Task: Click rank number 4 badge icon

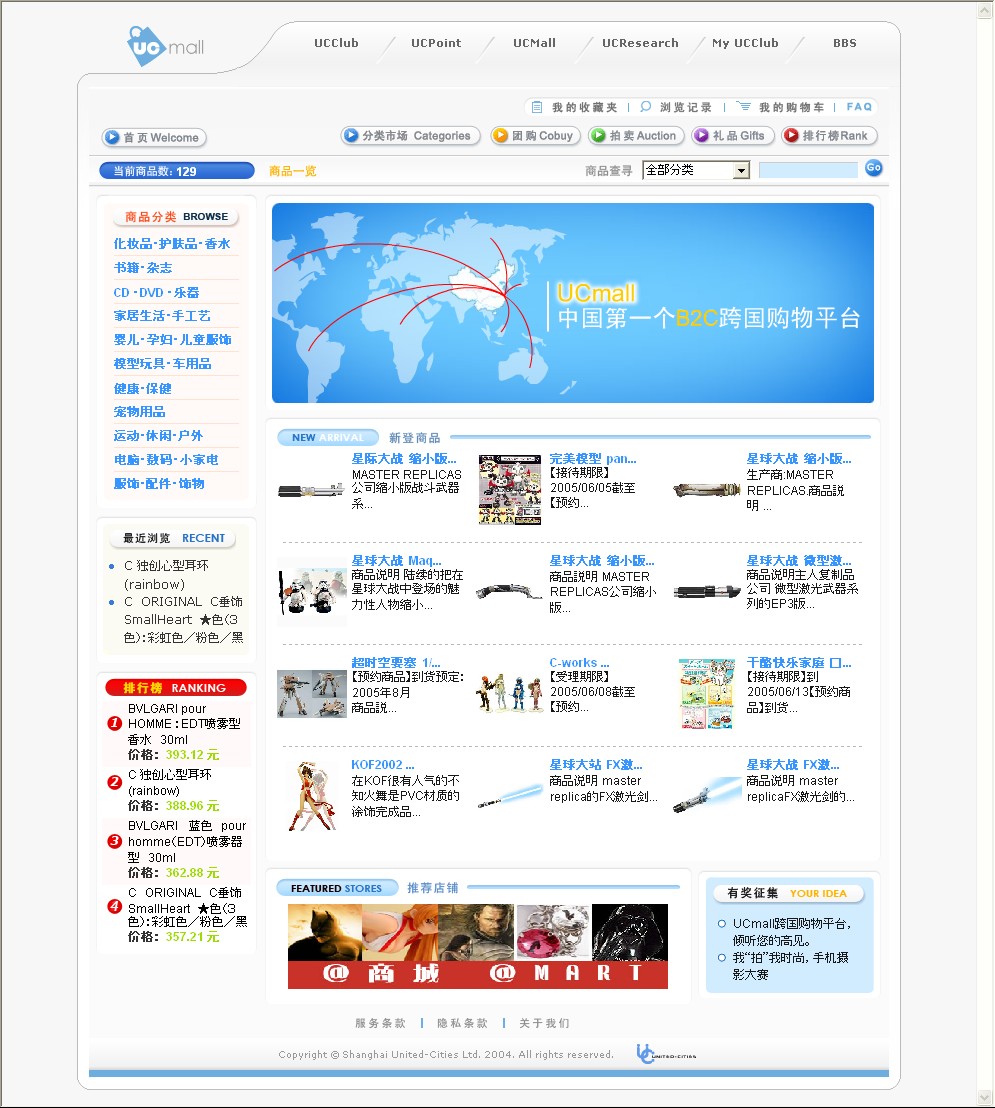Action: point(114,906)
